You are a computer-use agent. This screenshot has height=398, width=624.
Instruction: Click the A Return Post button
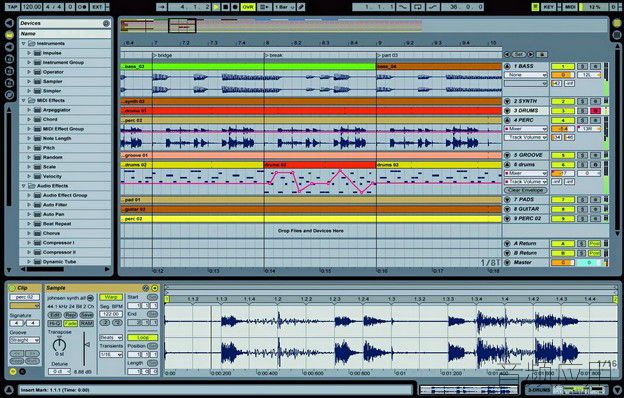tap(595, 244)
